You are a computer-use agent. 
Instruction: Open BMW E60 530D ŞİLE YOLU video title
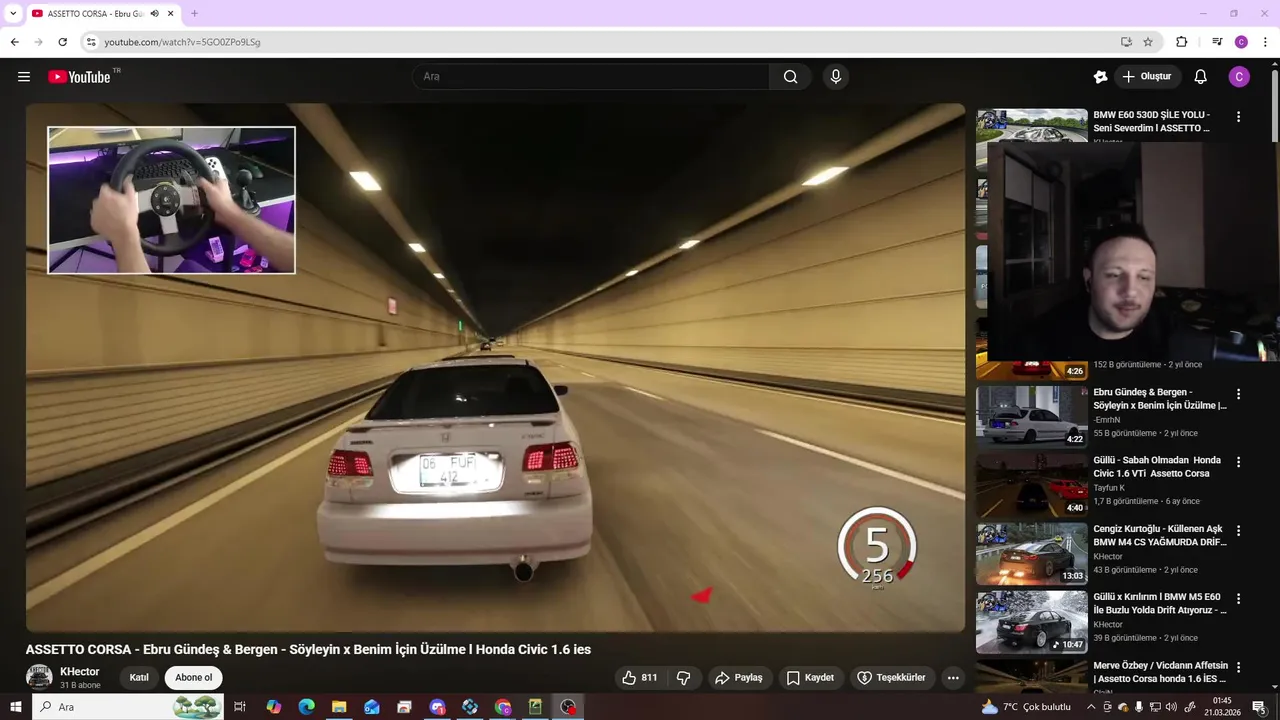[x=1152, y=121]
